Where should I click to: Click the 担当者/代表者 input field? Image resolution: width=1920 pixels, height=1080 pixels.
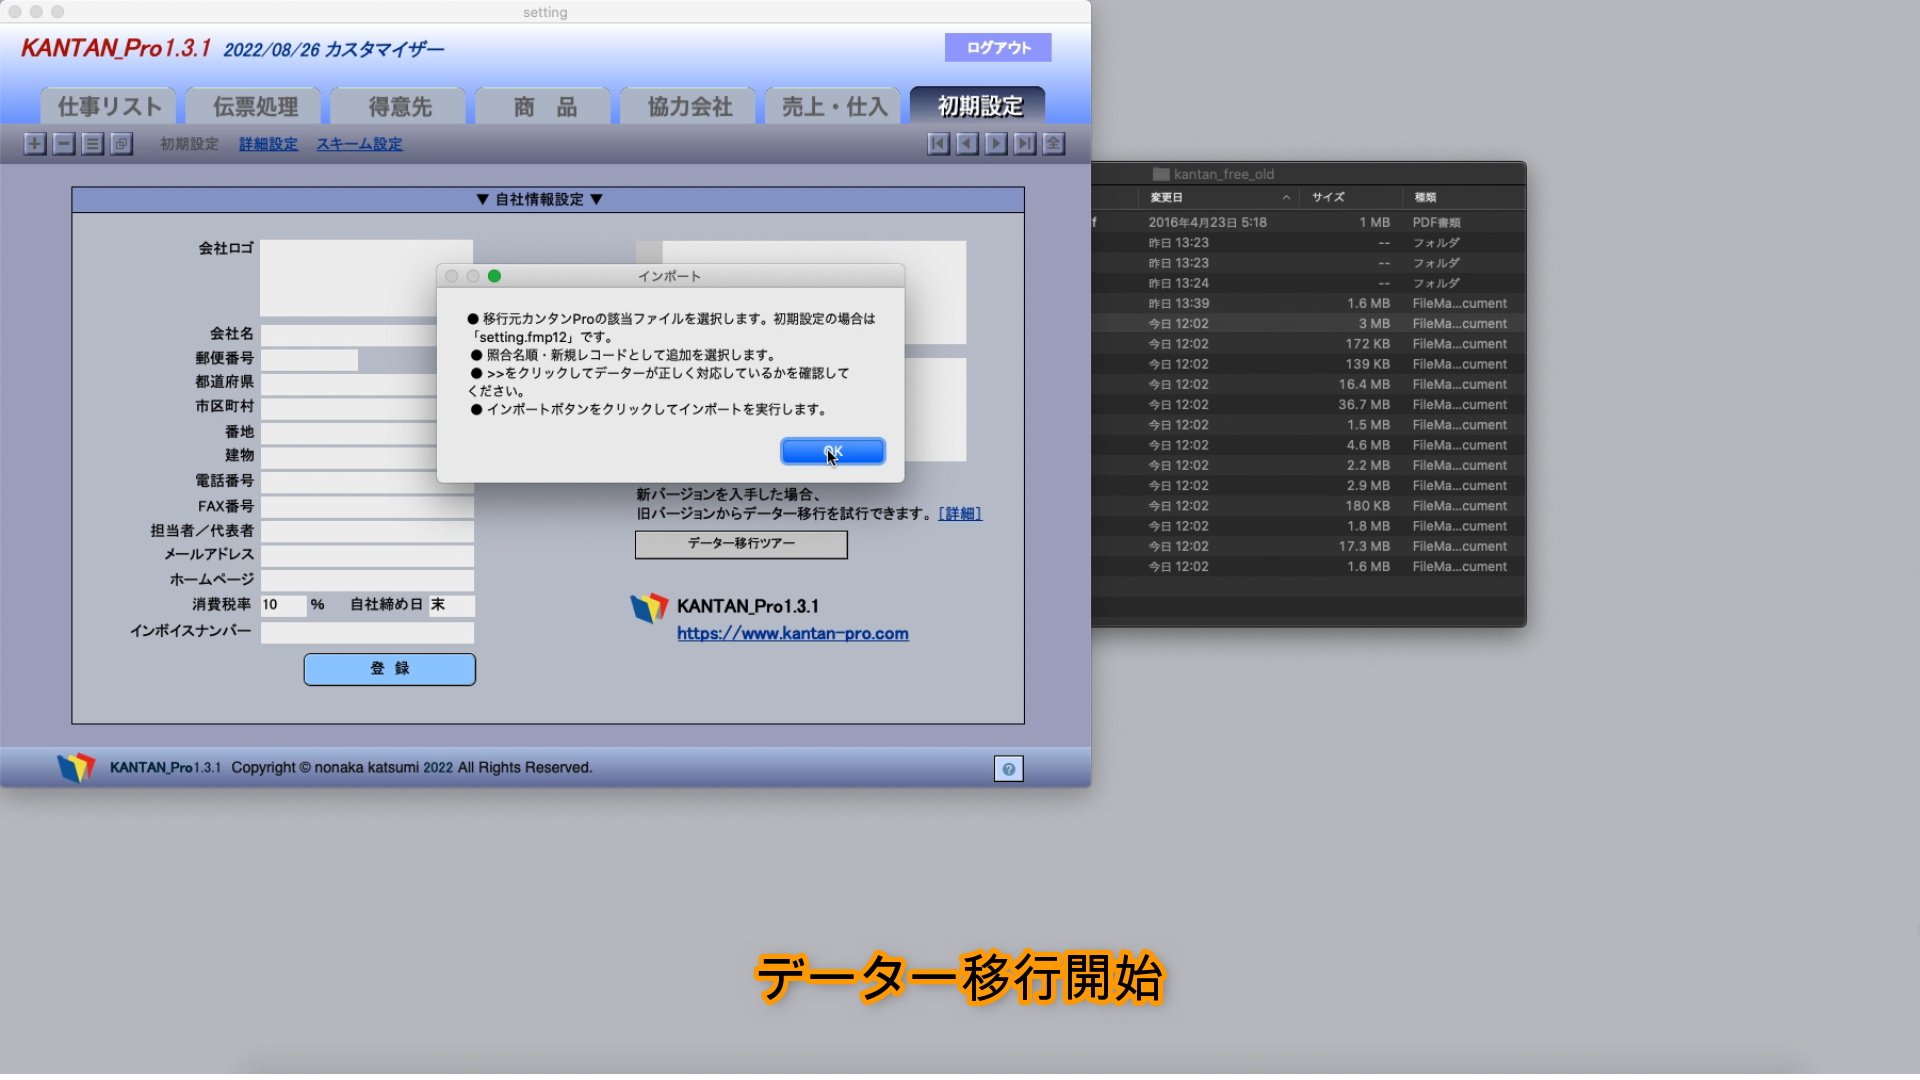pos(367,532)
